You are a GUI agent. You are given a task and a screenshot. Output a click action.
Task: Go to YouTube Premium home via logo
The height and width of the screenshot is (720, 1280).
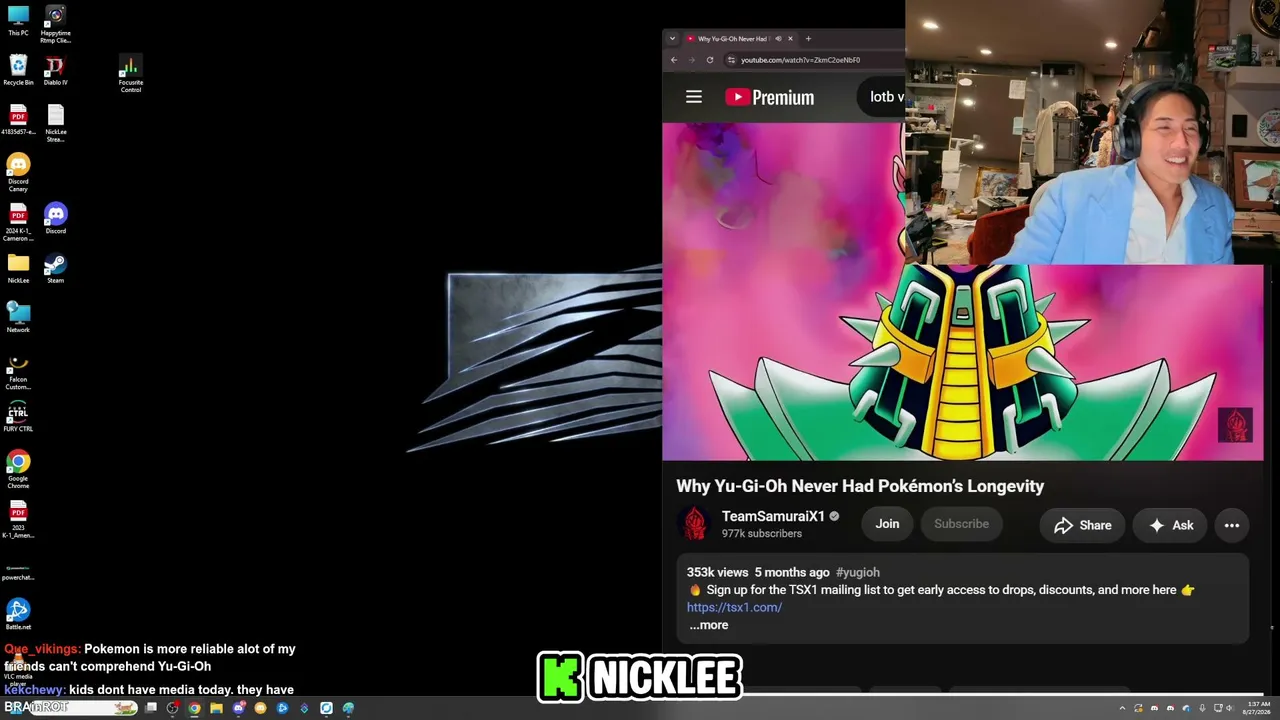pyautogui.click(x=769, y=97)
